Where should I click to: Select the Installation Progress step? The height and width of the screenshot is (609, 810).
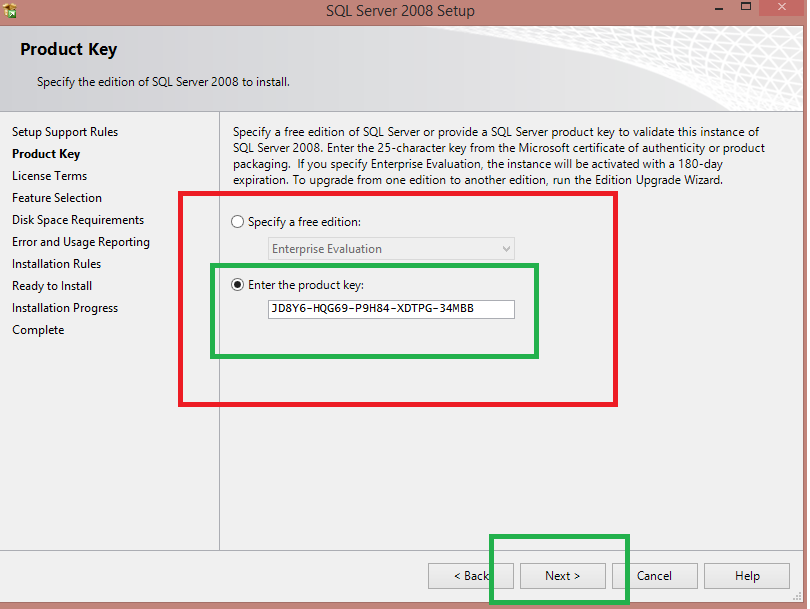(x=65, y=308)
